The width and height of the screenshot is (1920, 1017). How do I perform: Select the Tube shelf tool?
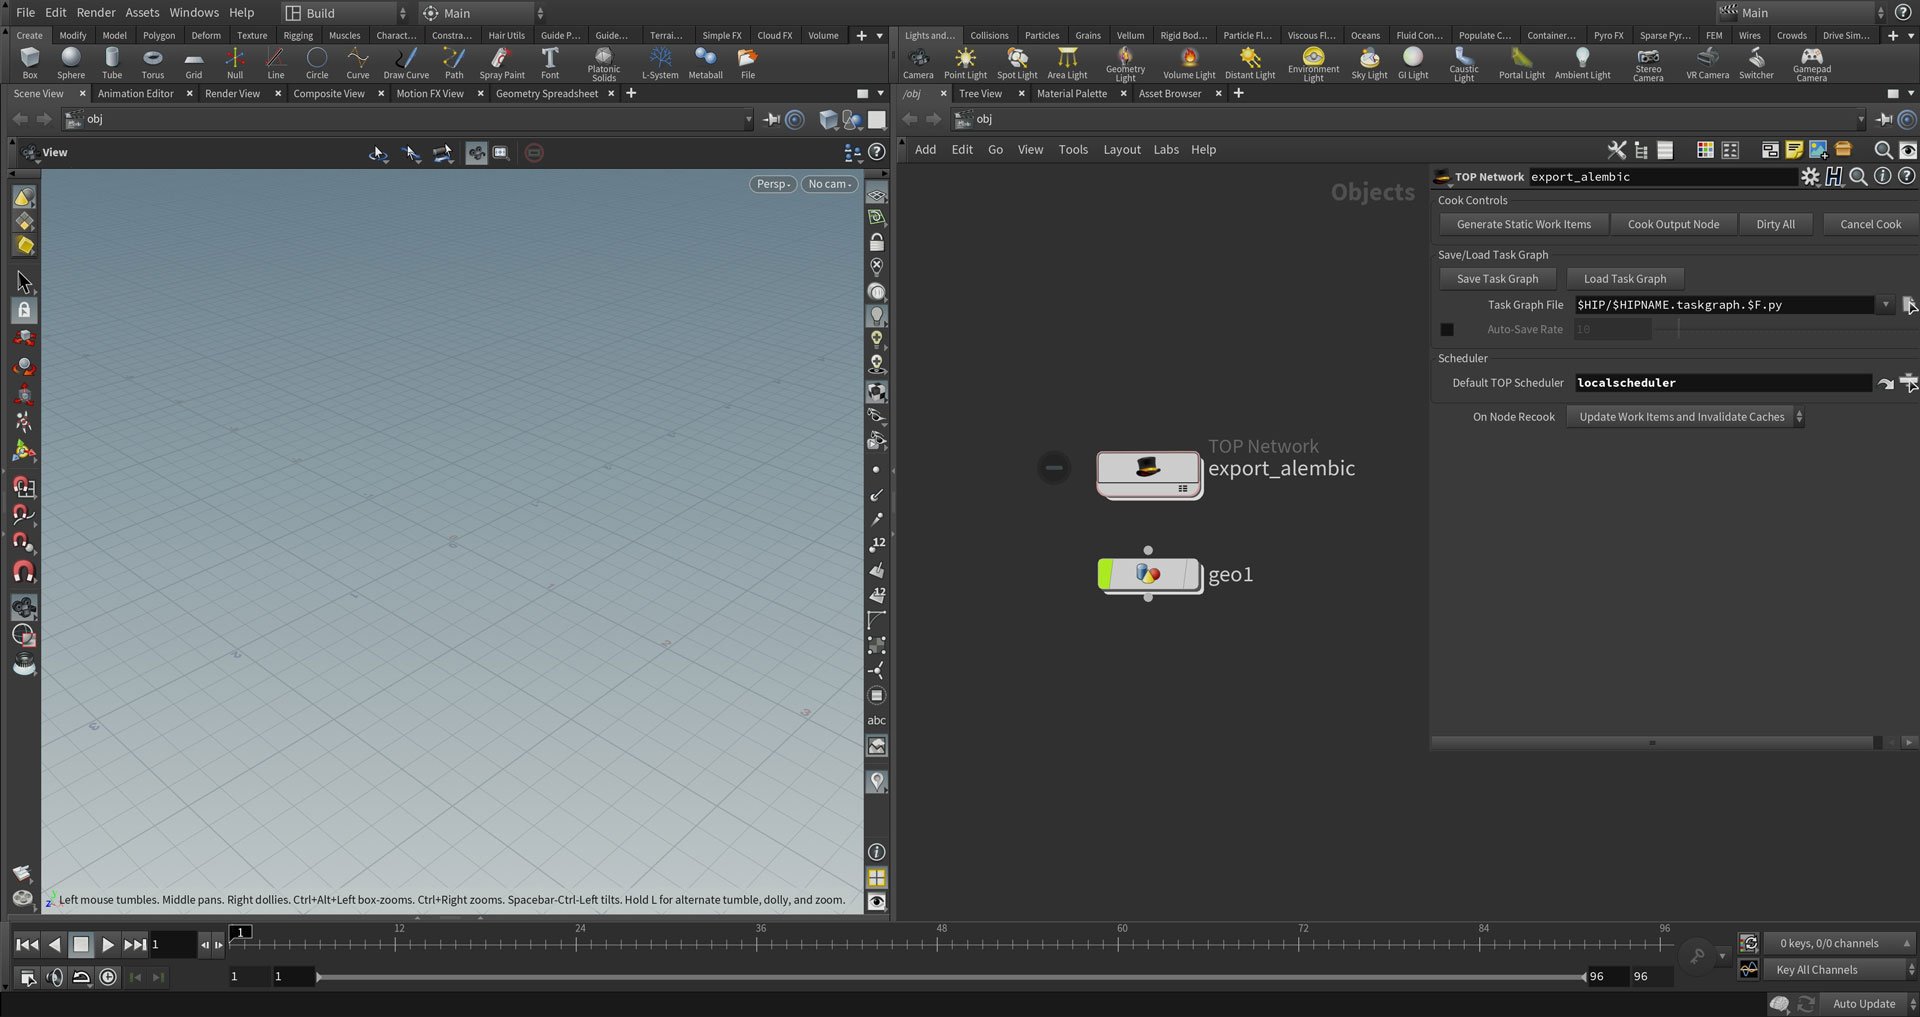(x=112, y=63)
